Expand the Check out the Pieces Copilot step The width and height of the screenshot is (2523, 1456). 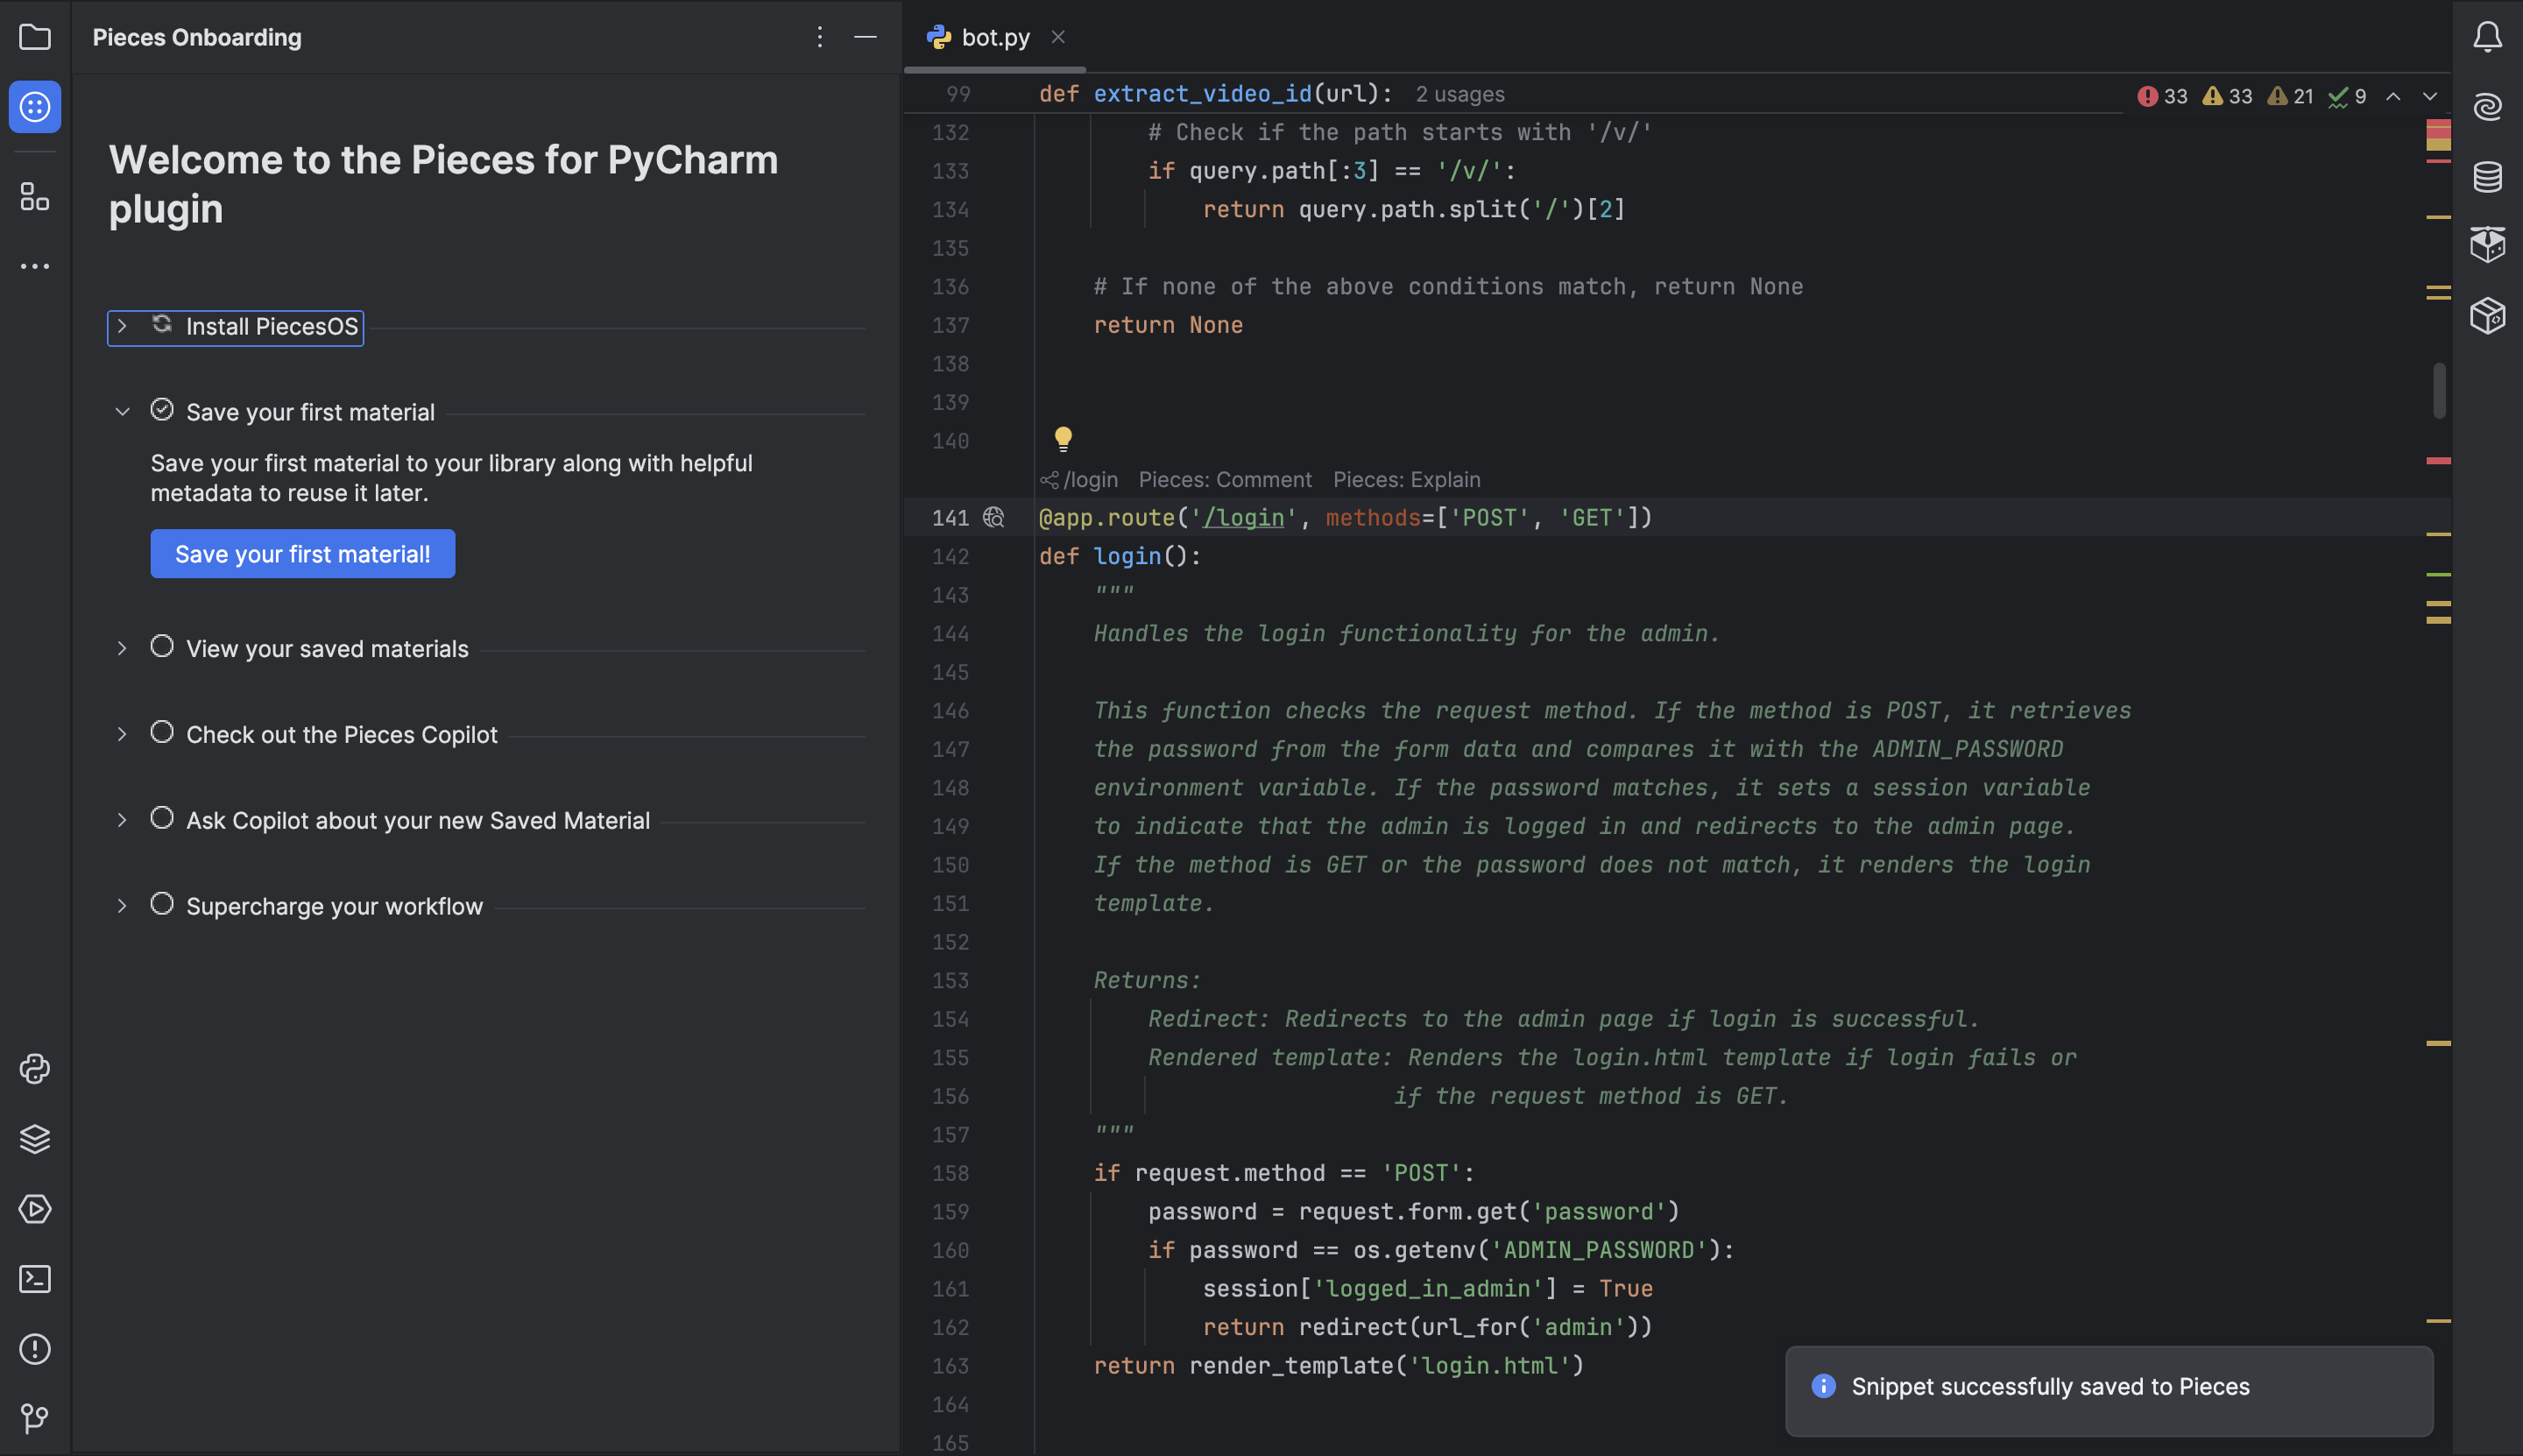[x=122, y=734]
